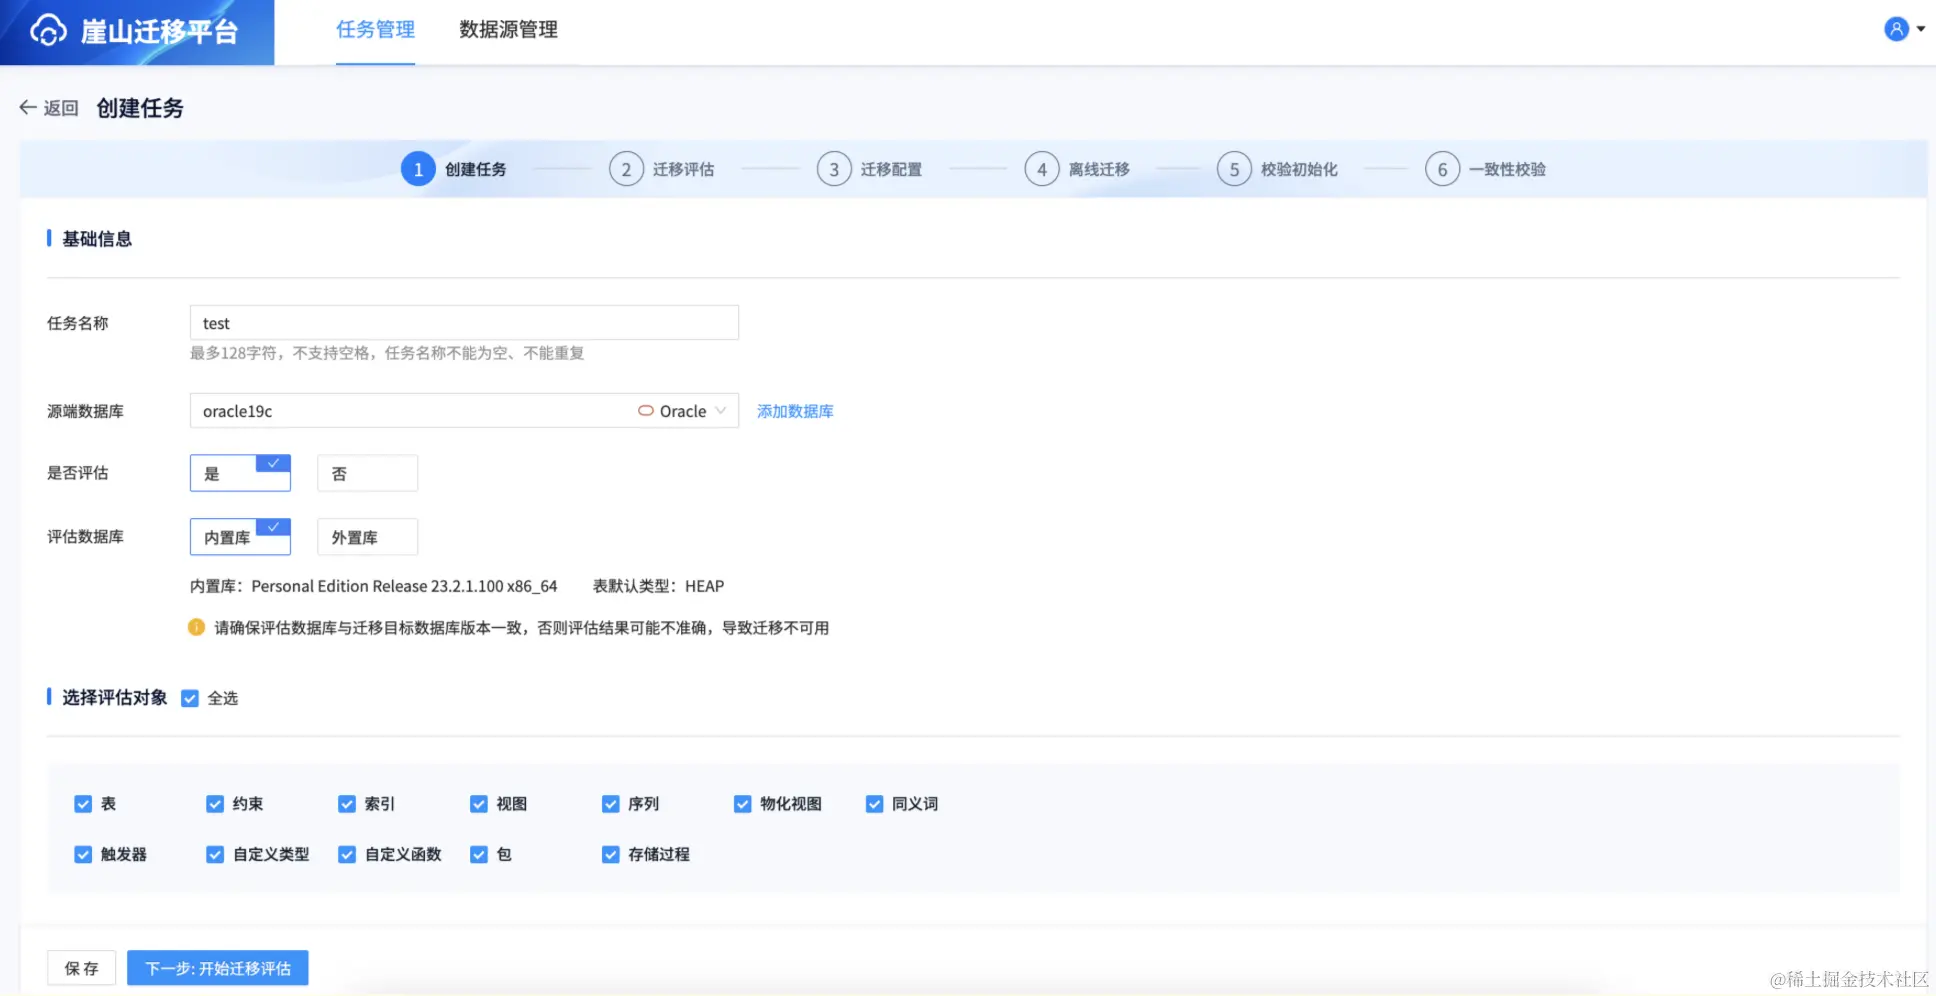Click the orange warning info icon
This screenshot has width=1936, height=996.
pyautogui.click(x=196, y=627)
